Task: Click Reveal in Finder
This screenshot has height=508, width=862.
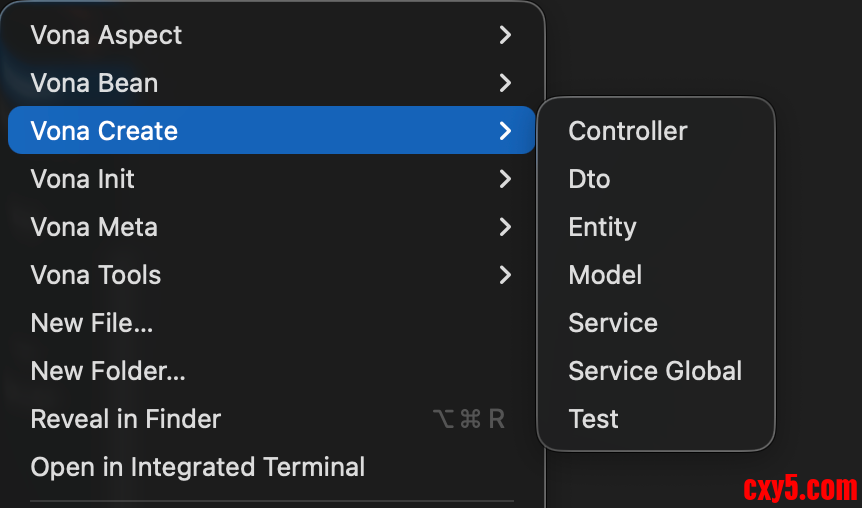Action: pyautogui.click(x=126, y=419)
